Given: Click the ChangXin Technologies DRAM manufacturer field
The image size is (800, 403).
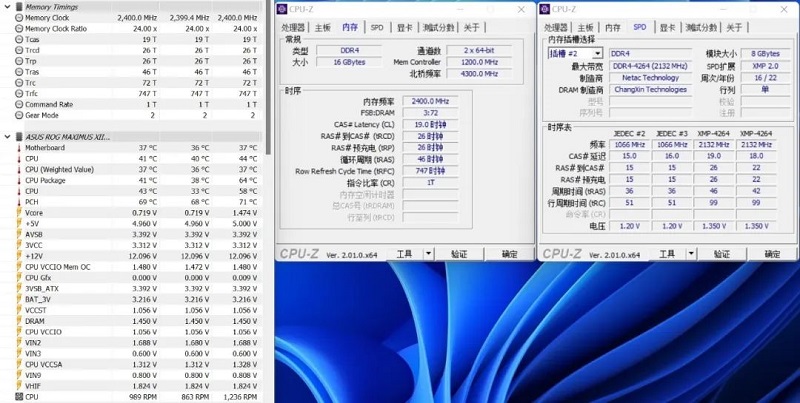Looking at the screenshot, I should click(650, 89).
